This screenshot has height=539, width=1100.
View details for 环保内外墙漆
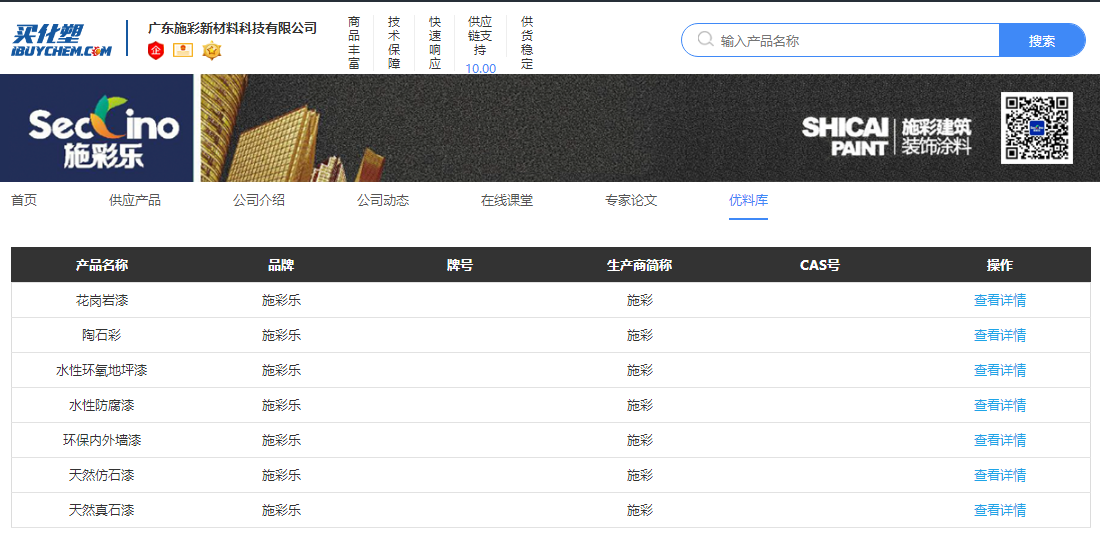click(x=1000, y=441)
